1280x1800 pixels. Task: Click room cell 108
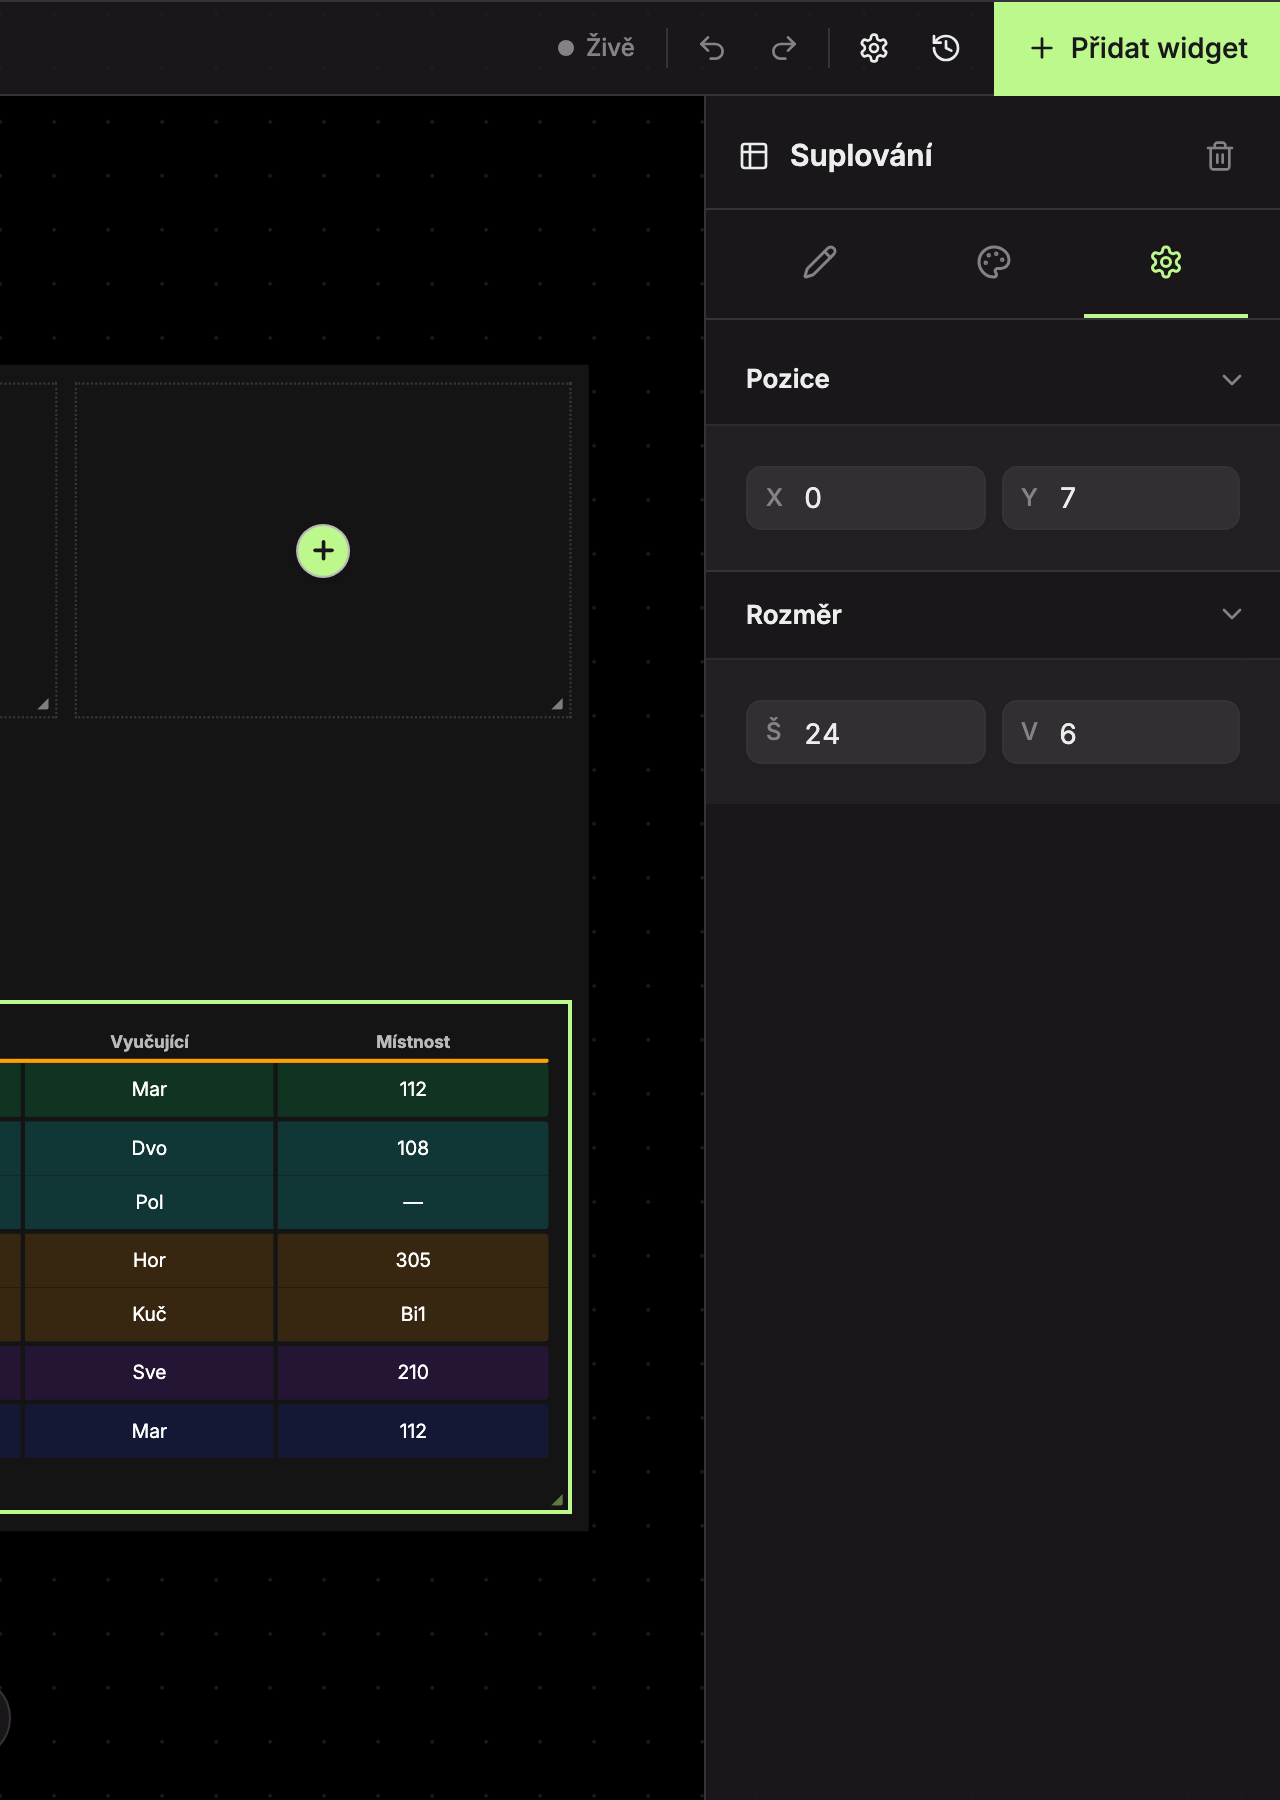tap(413, 1148)
